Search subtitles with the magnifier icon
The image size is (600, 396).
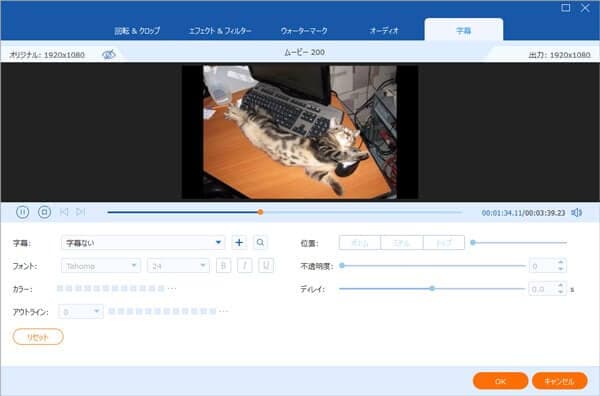click(260, 243)
